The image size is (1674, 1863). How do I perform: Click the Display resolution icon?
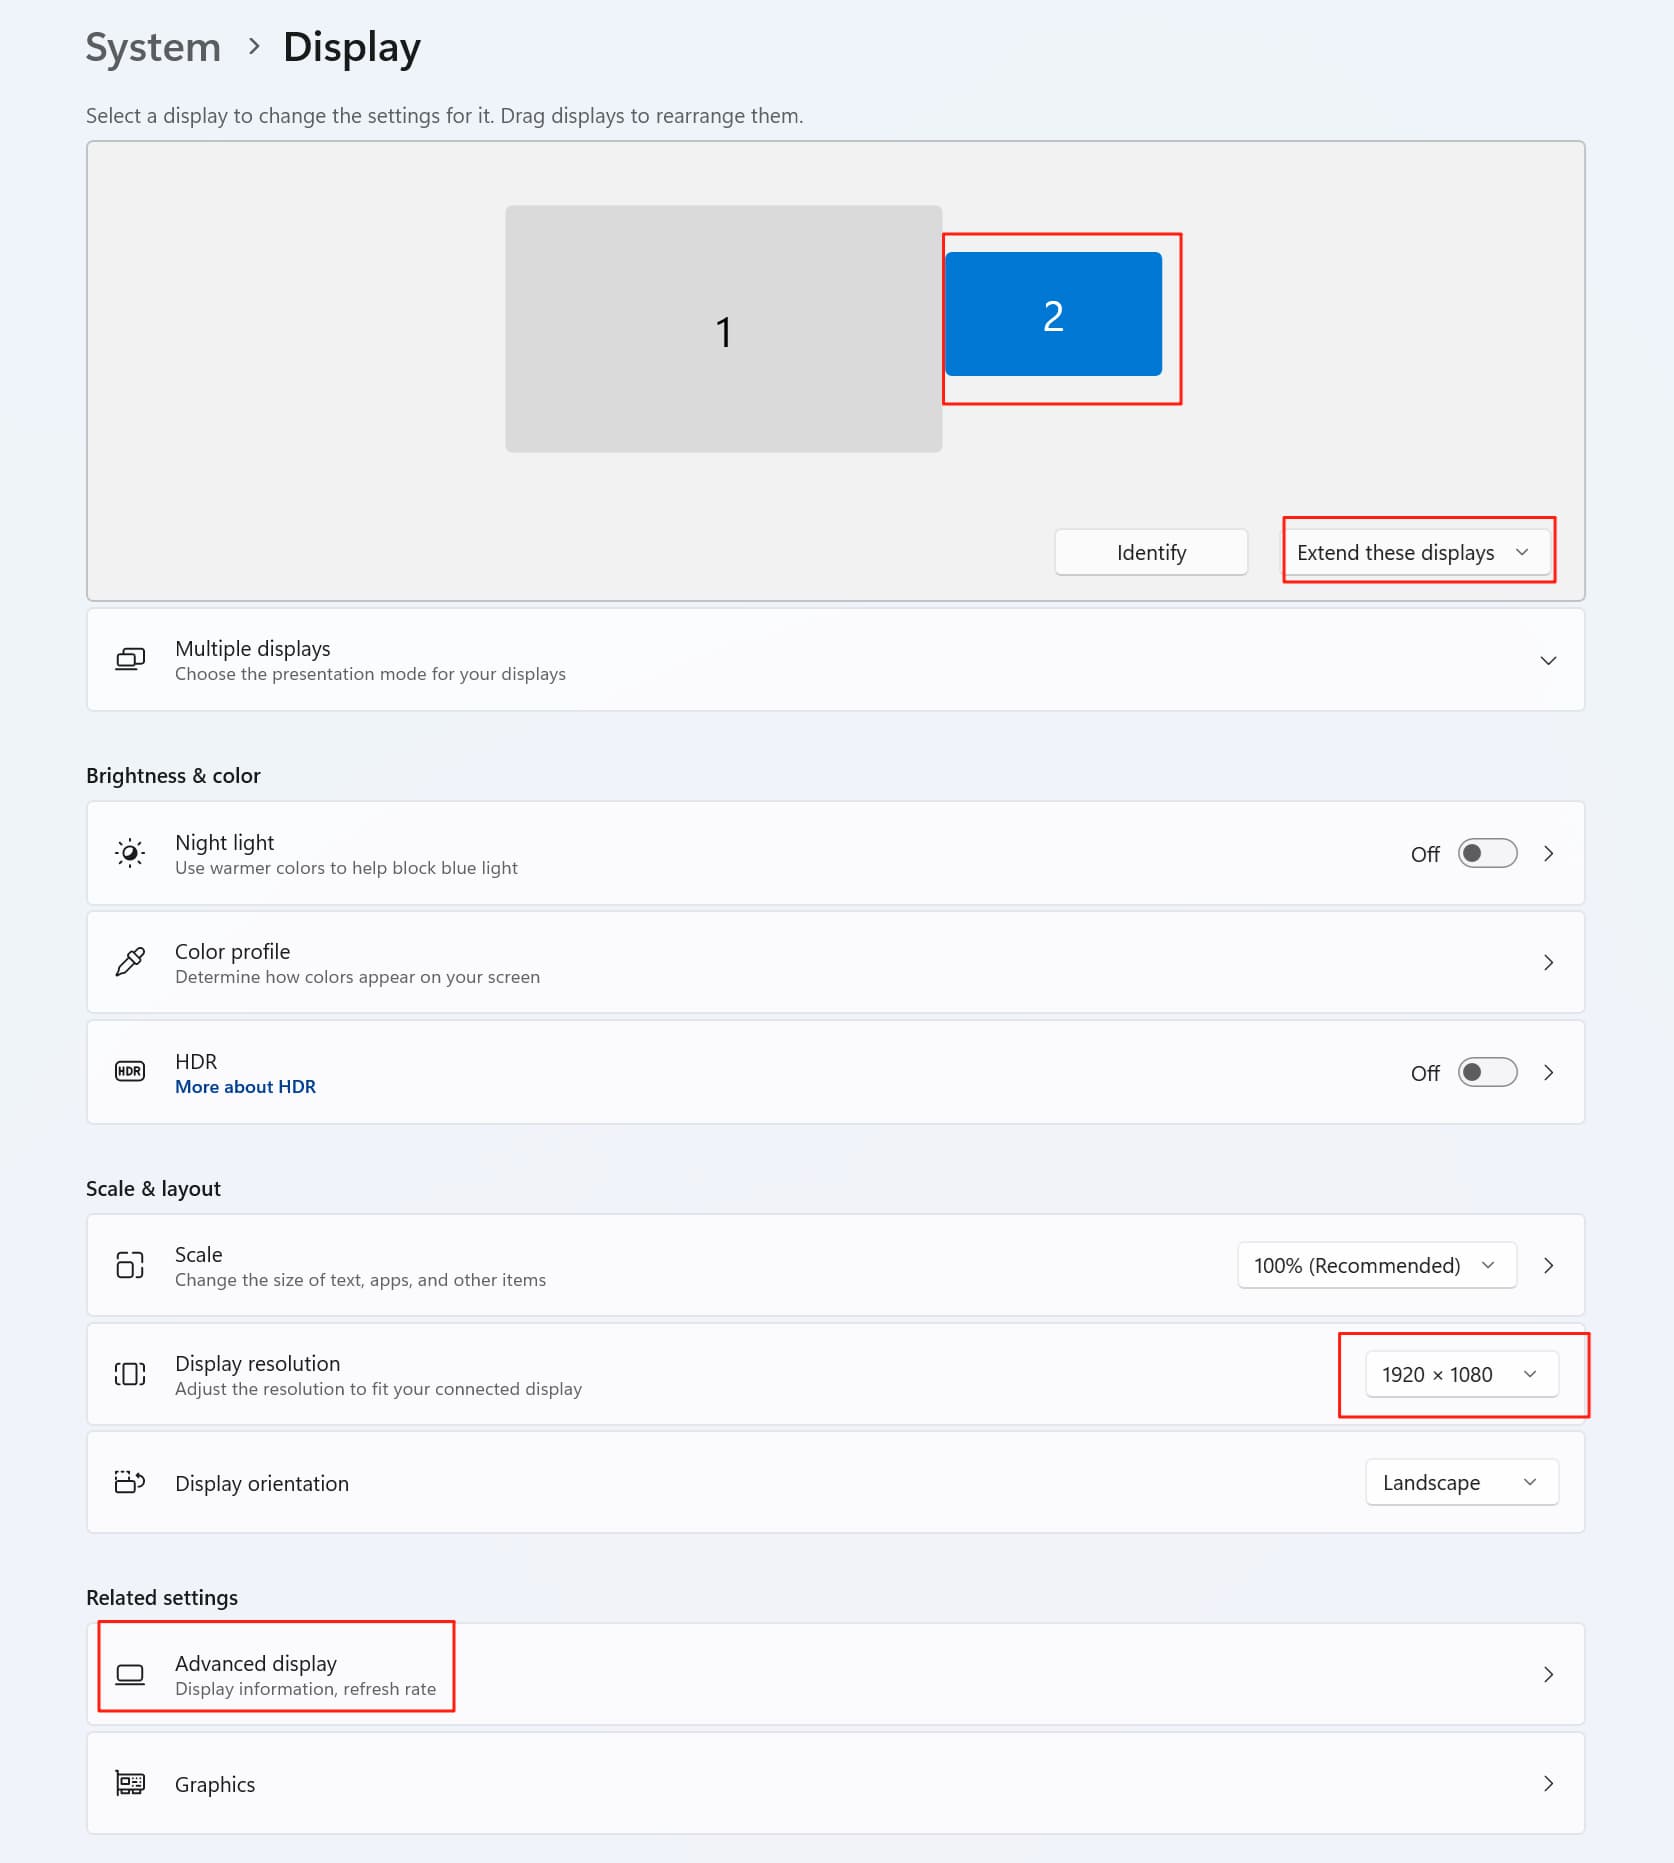130,1374
